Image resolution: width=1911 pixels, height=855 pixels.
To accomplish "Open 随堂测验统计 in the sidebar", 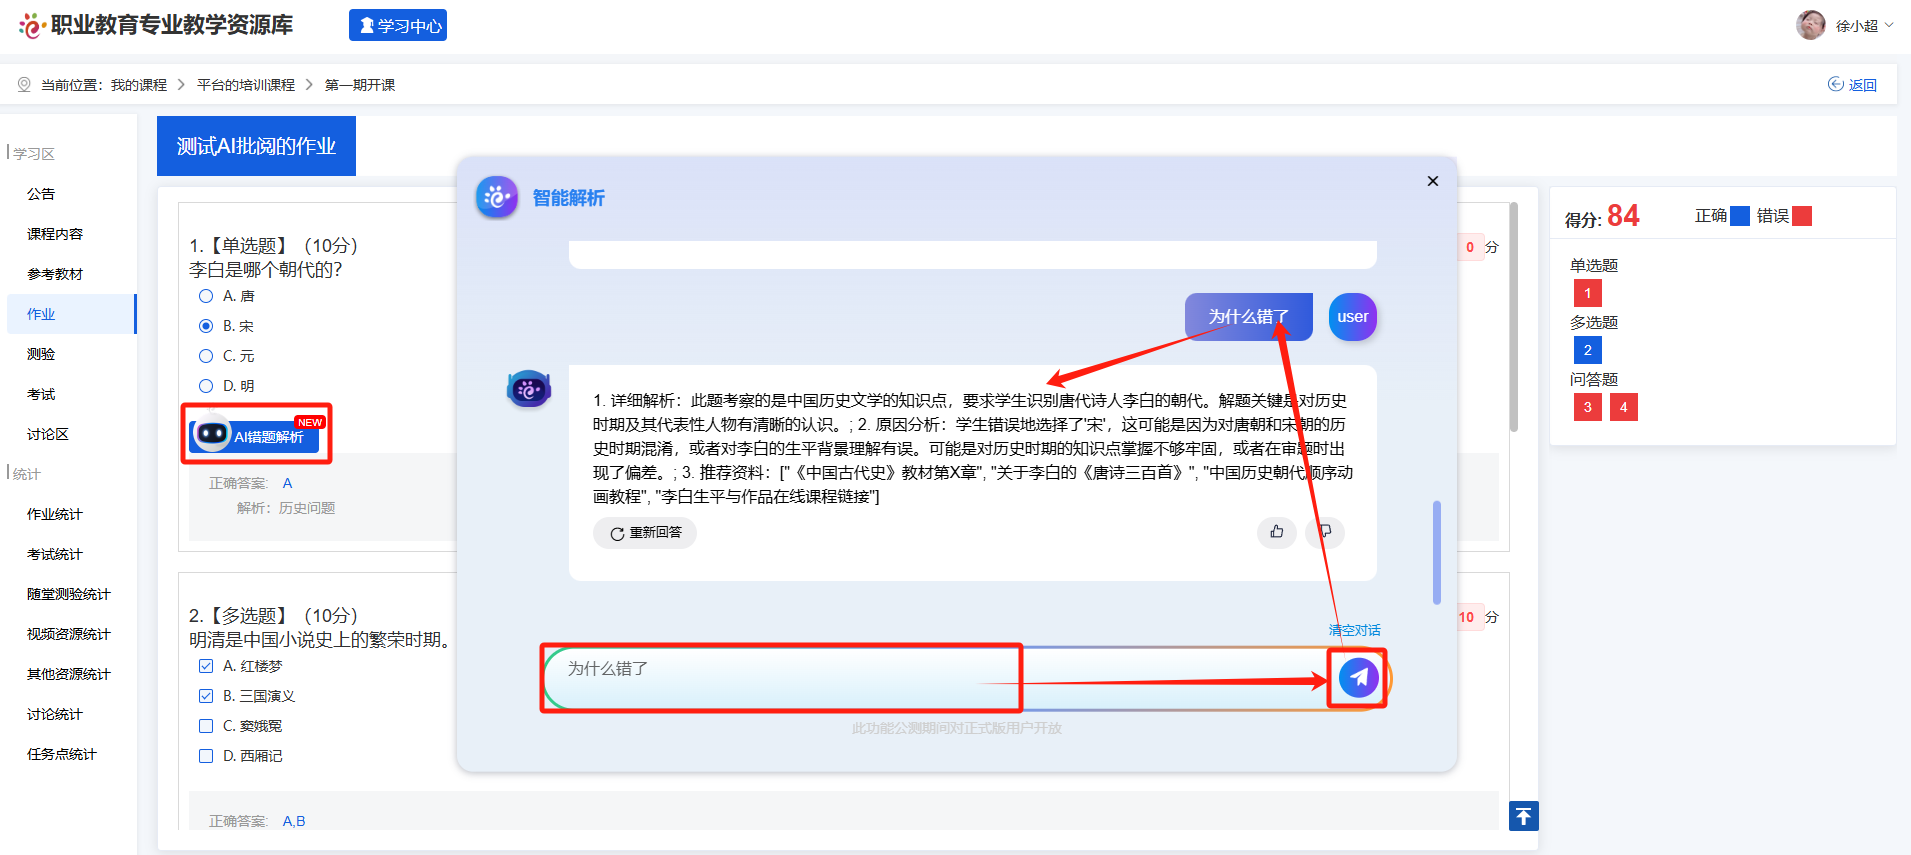I will [70, 594].
